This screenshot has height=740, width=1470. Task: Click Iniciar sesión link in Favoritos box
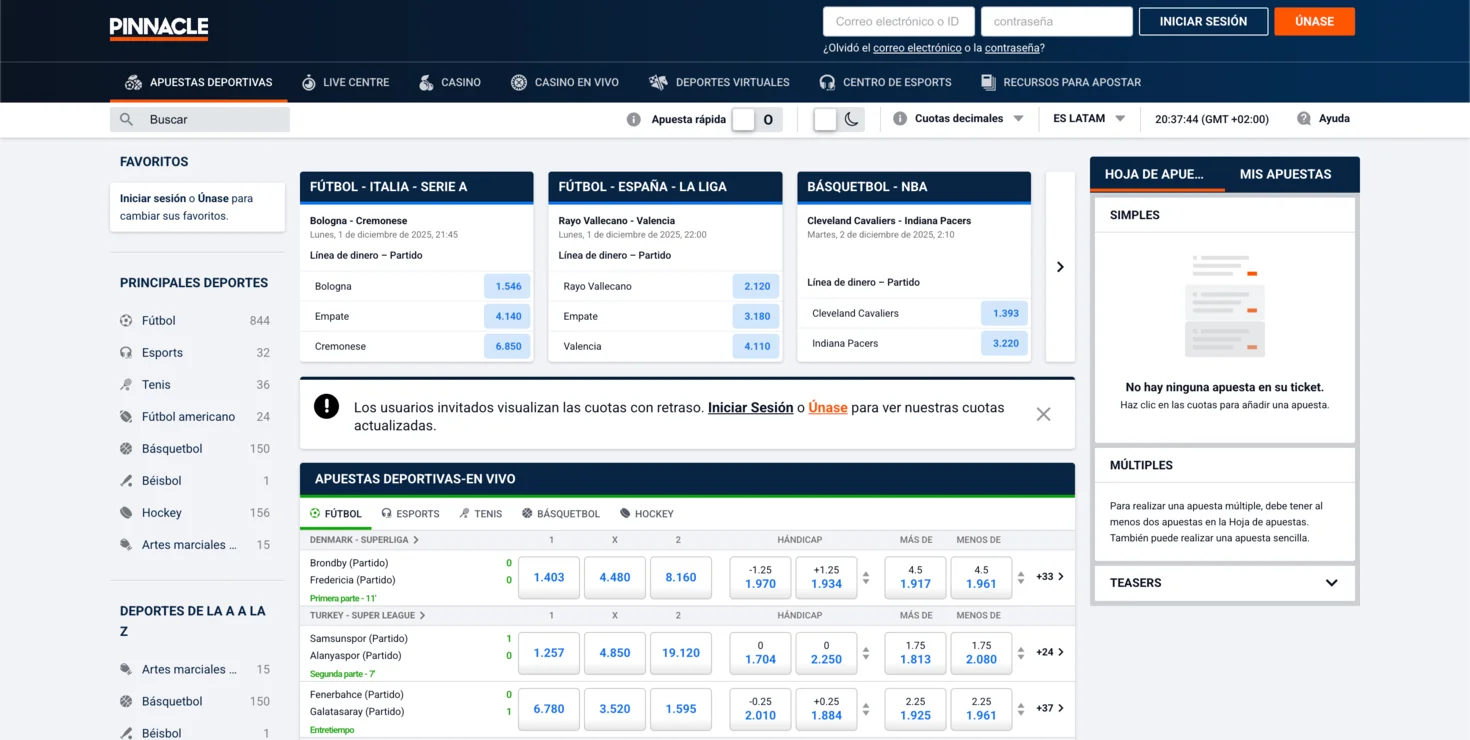click(x=153, y=199)
